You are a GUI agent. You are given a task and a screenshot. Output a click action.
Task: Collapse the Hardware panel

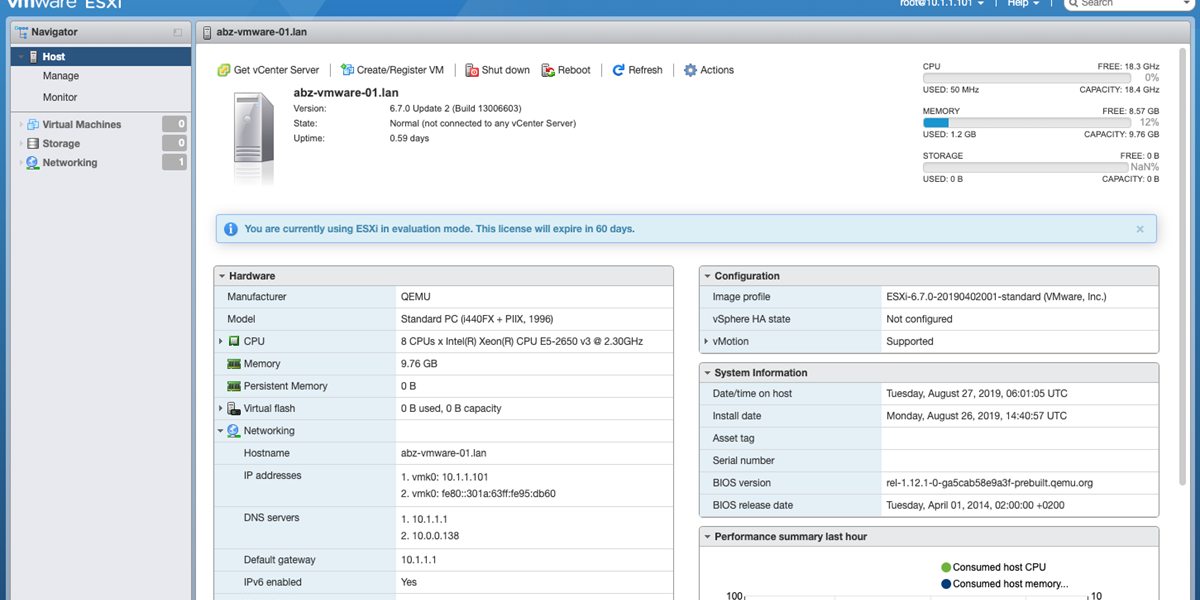(222, 276)
